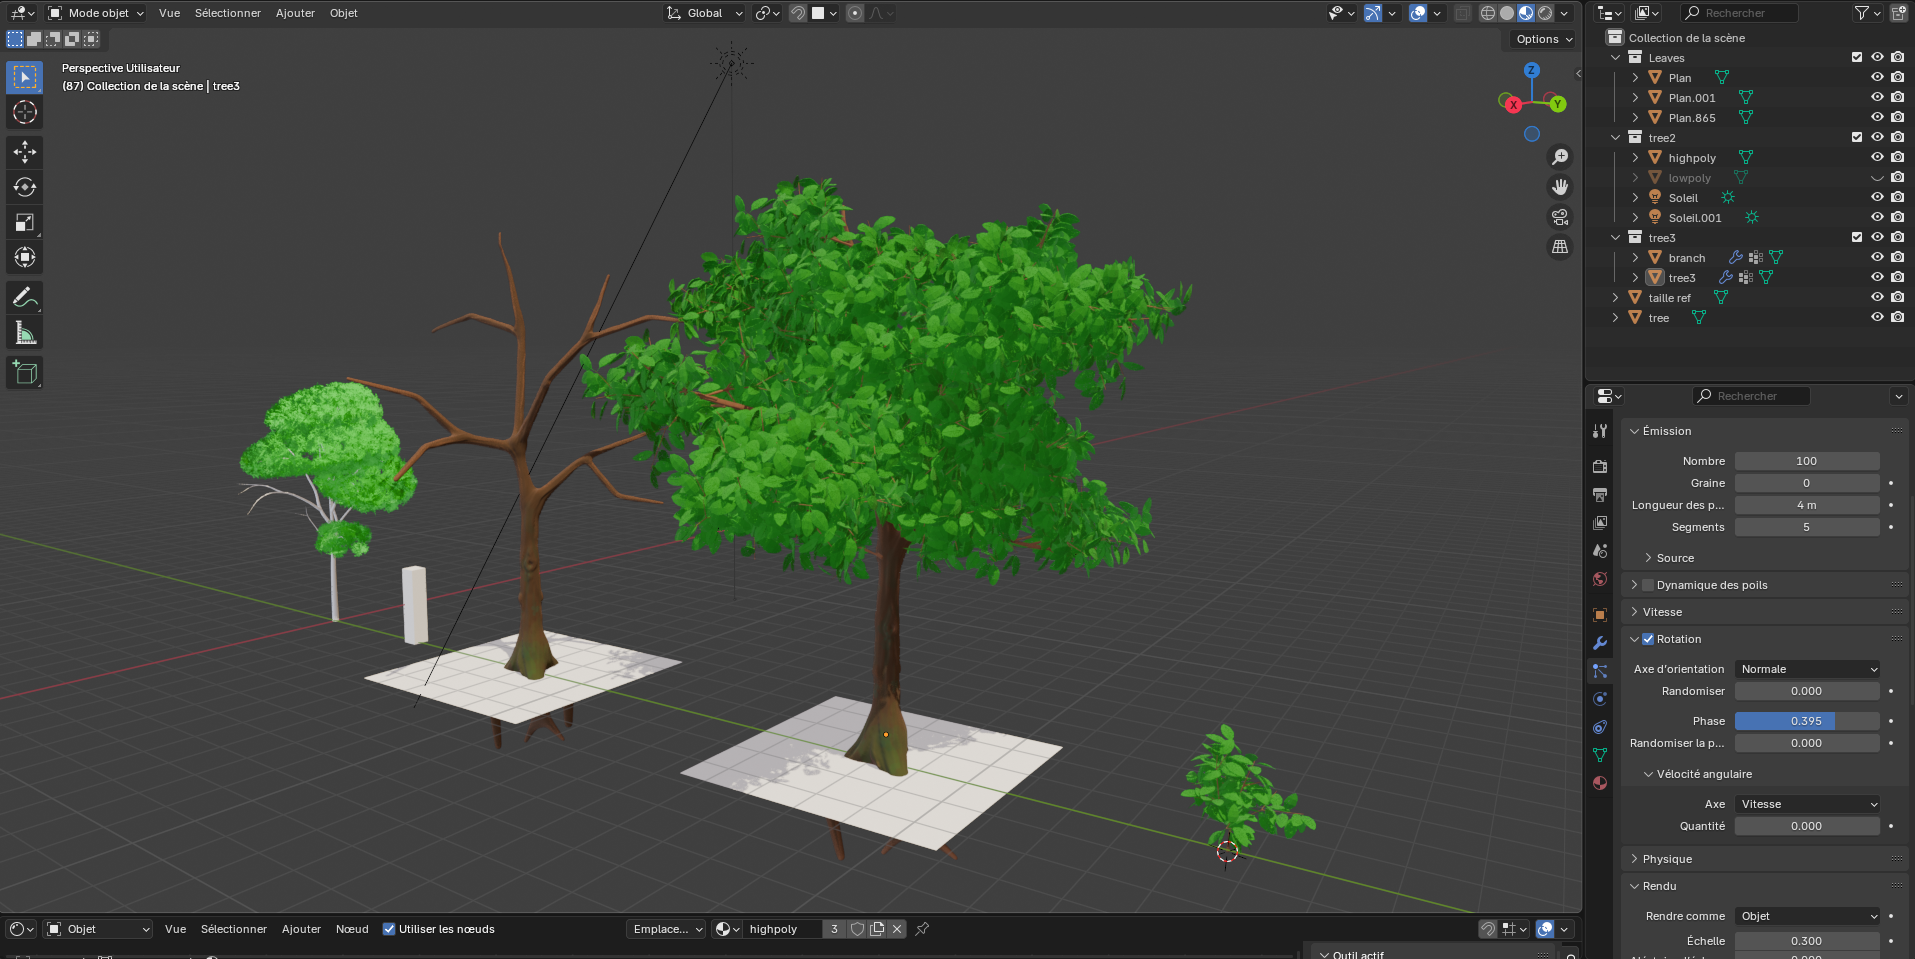The width and height of the screenshot is (1915, 959).
Task: Select the Rotate tool
Action: pyautogui.click(x=25, y=187)
